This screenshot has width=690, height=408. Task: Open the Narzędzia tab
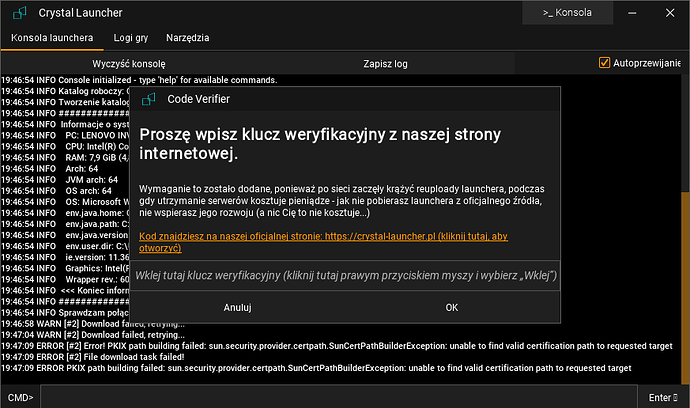point(187,38)
